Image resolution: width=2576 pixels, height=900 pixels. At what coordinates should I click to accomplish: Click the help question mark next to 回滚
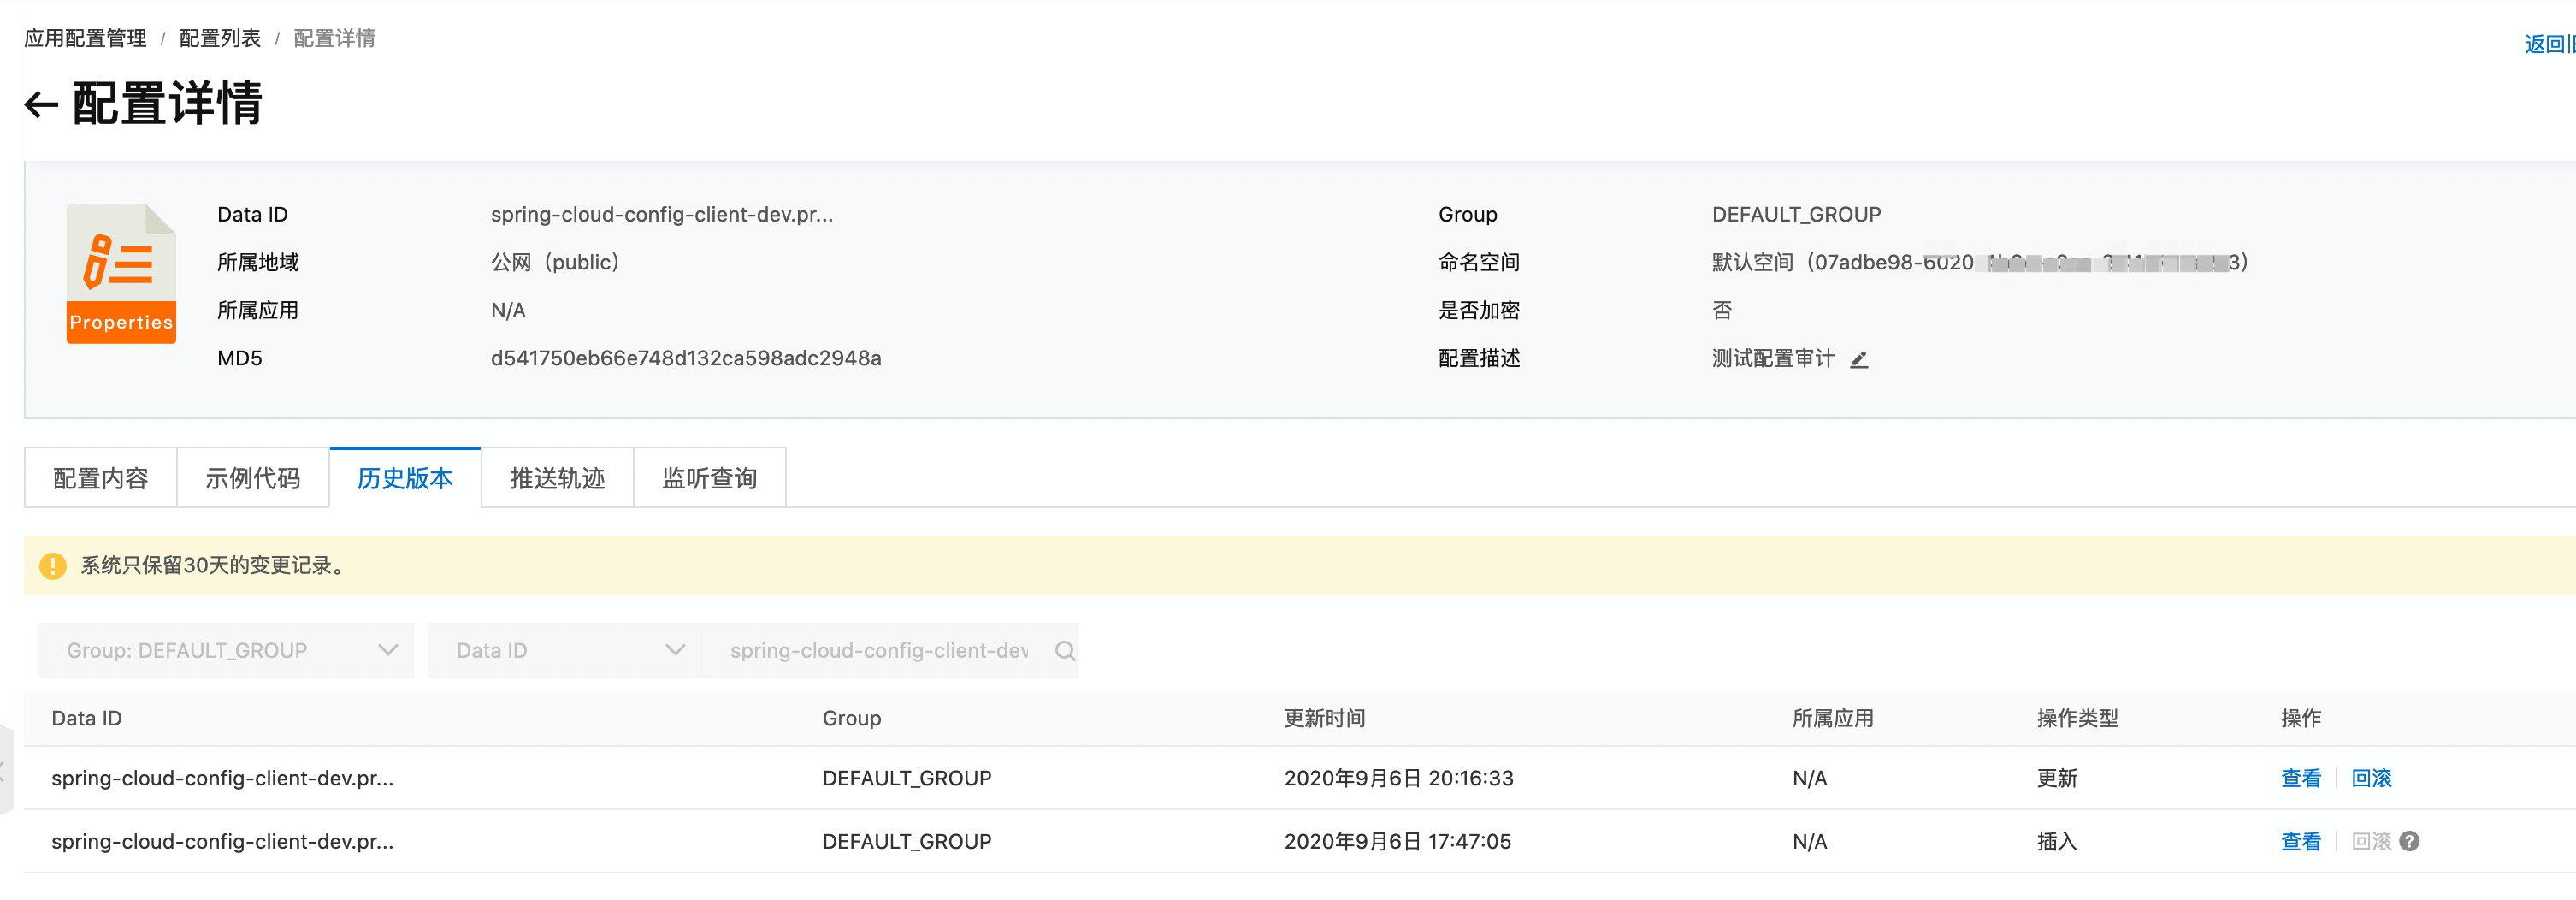click(x=2410, y=842)
